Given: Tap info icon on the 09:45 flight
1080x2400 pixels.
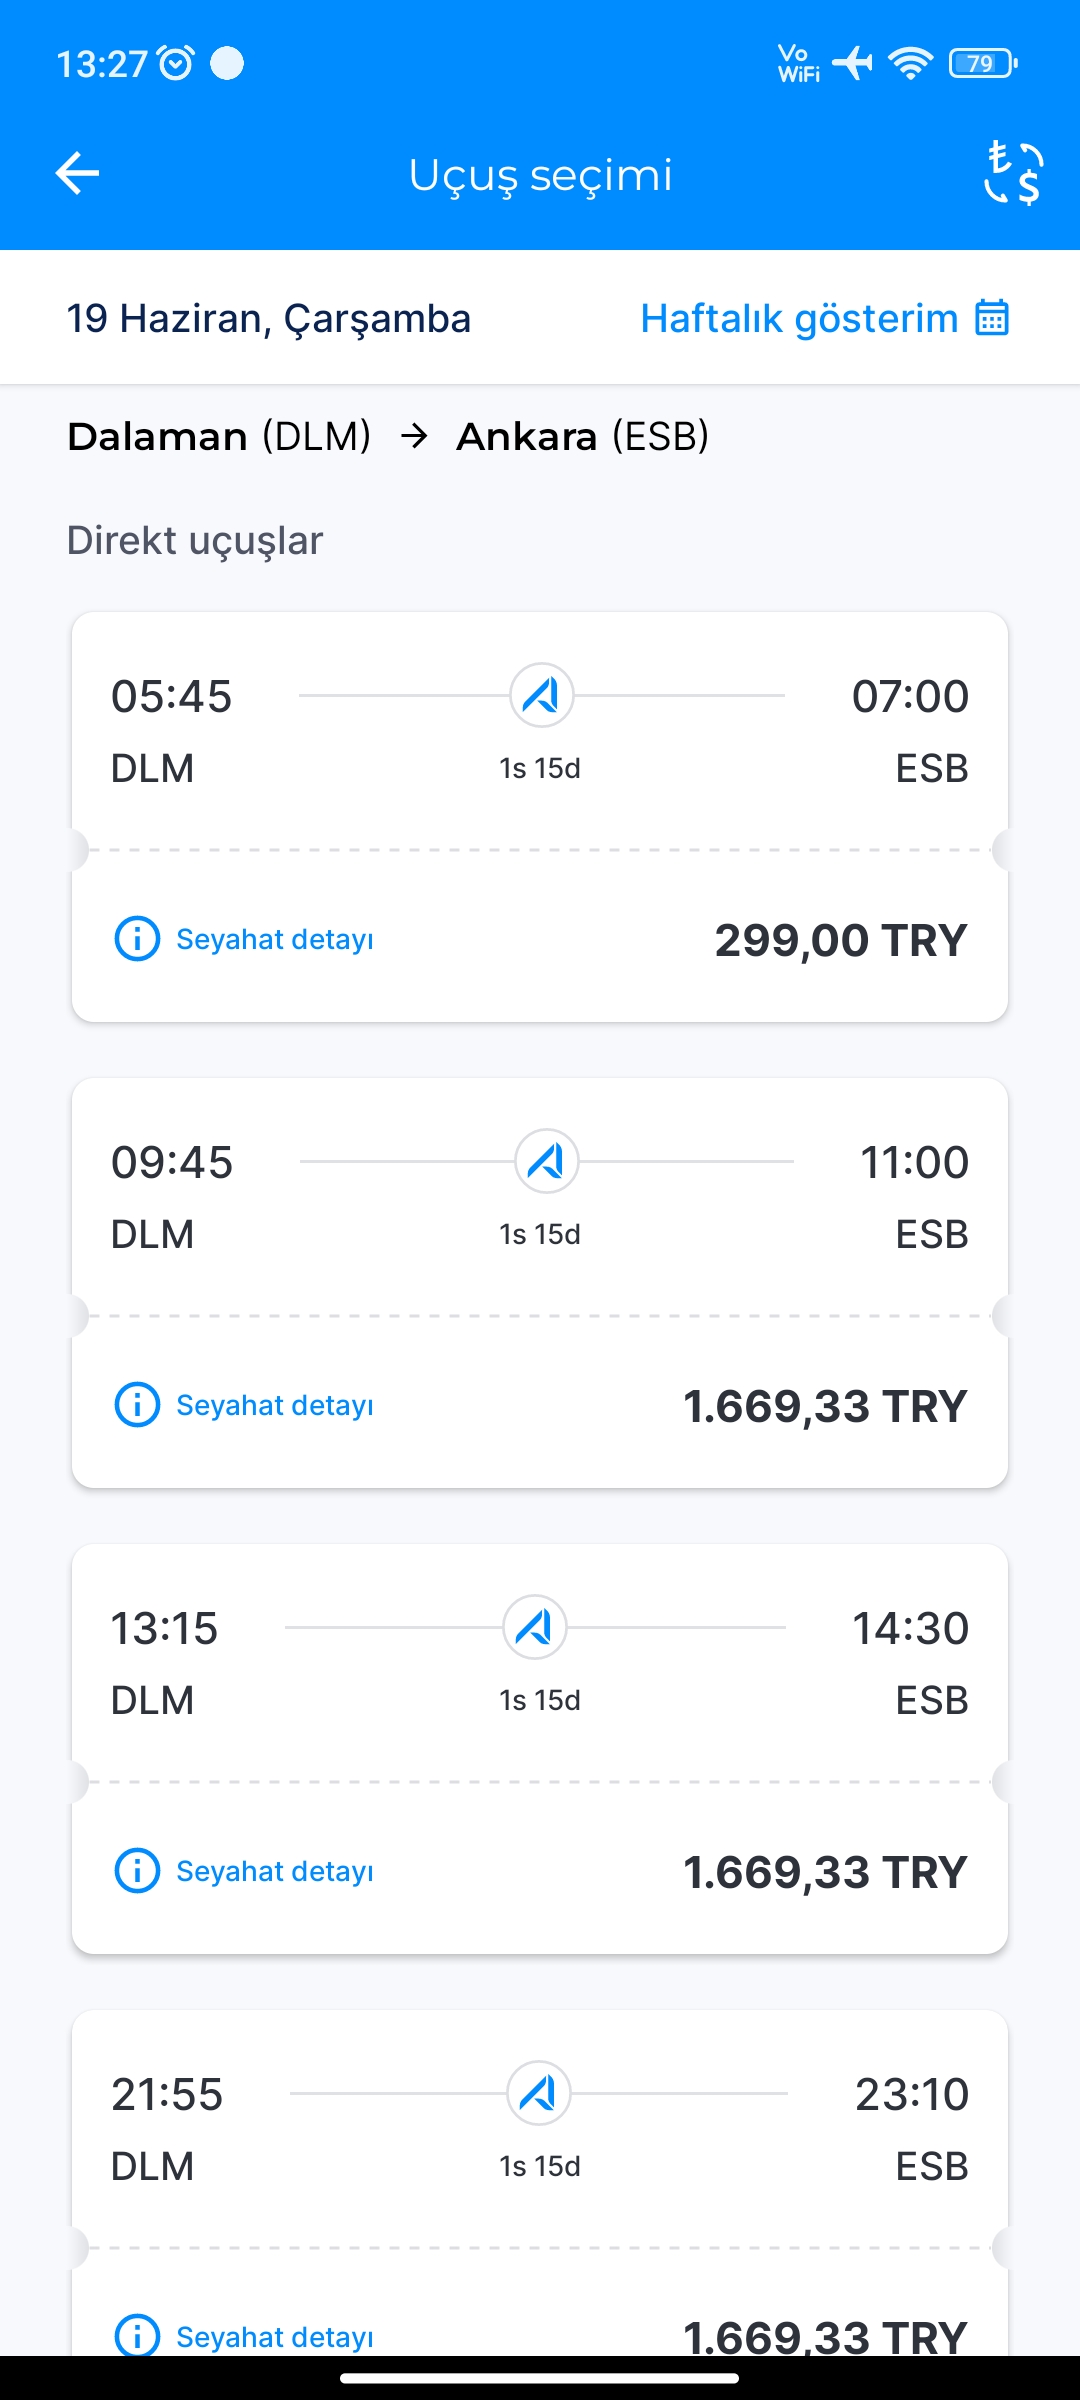Looking at the screenshot, I should 137,1405.
